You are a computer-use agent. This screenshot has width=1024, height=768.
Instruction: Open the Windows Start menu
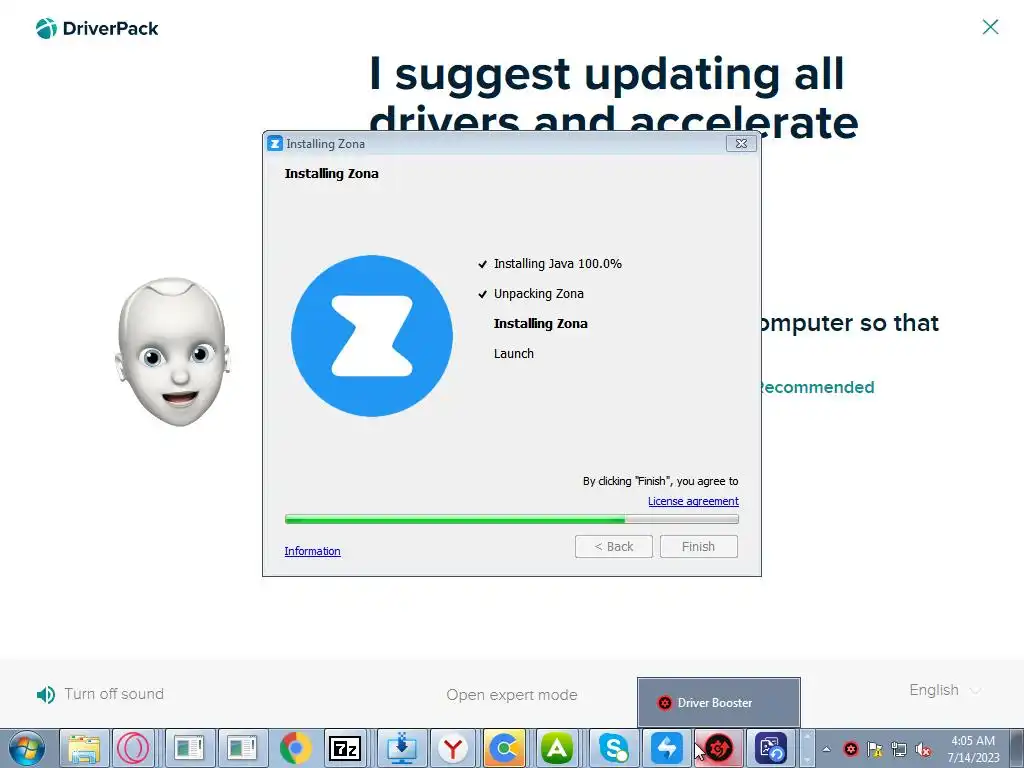pos(27,748)
